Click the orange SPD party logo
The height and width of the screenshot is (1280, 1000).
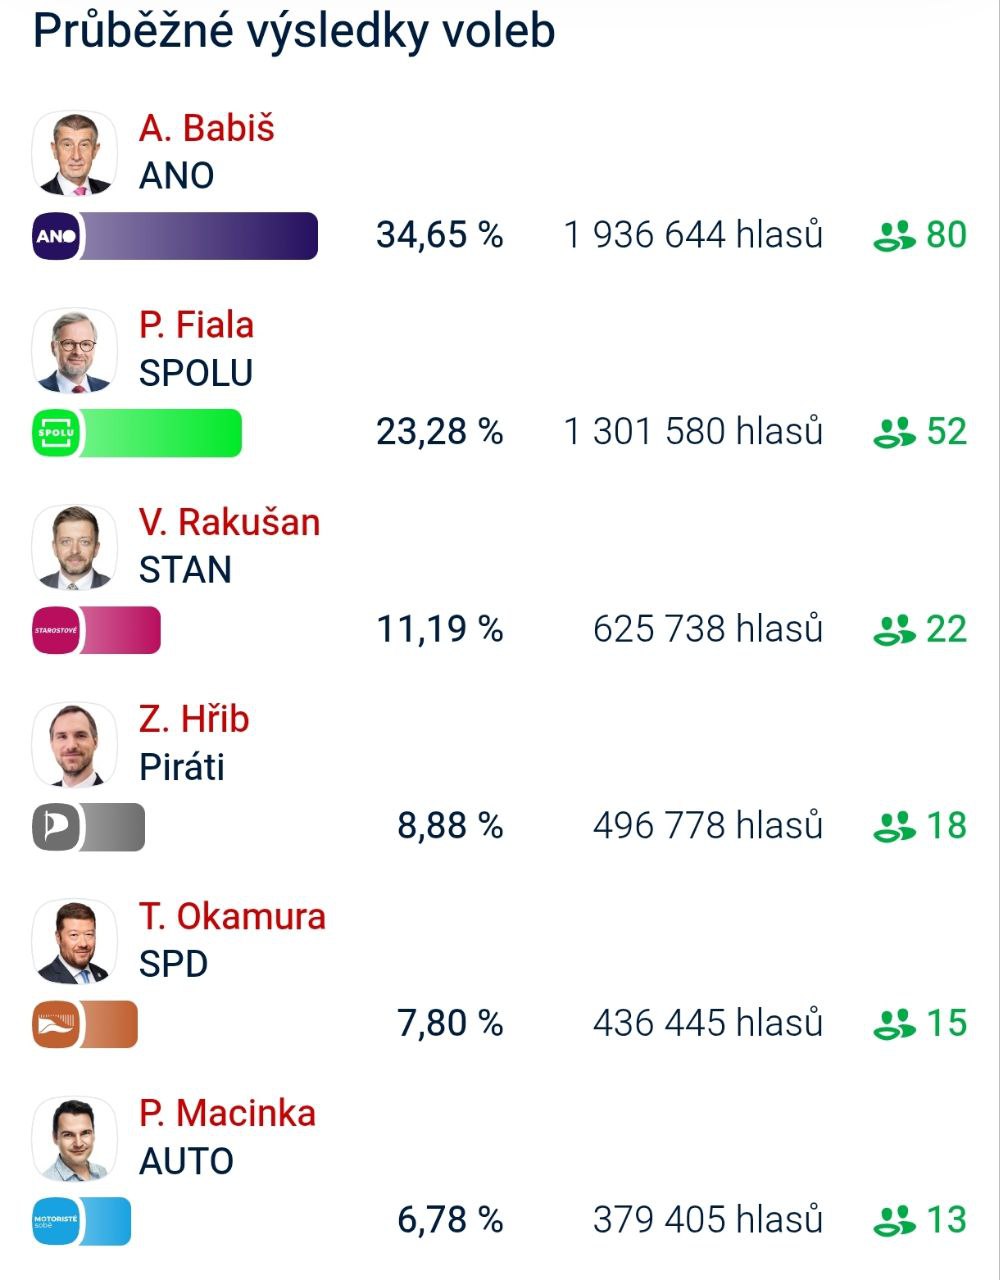point(57,1024)
